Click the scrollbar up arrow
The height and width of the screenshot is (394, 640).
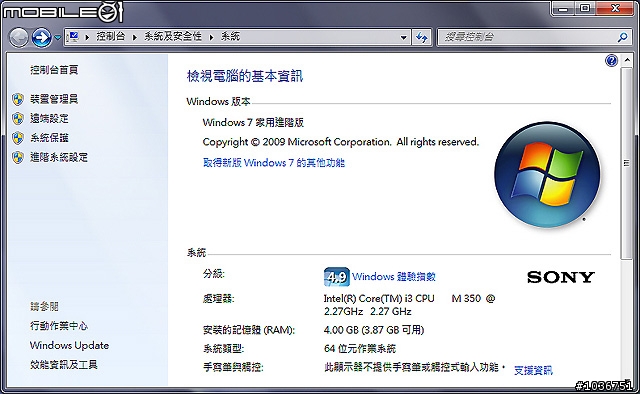coord(626,61)
